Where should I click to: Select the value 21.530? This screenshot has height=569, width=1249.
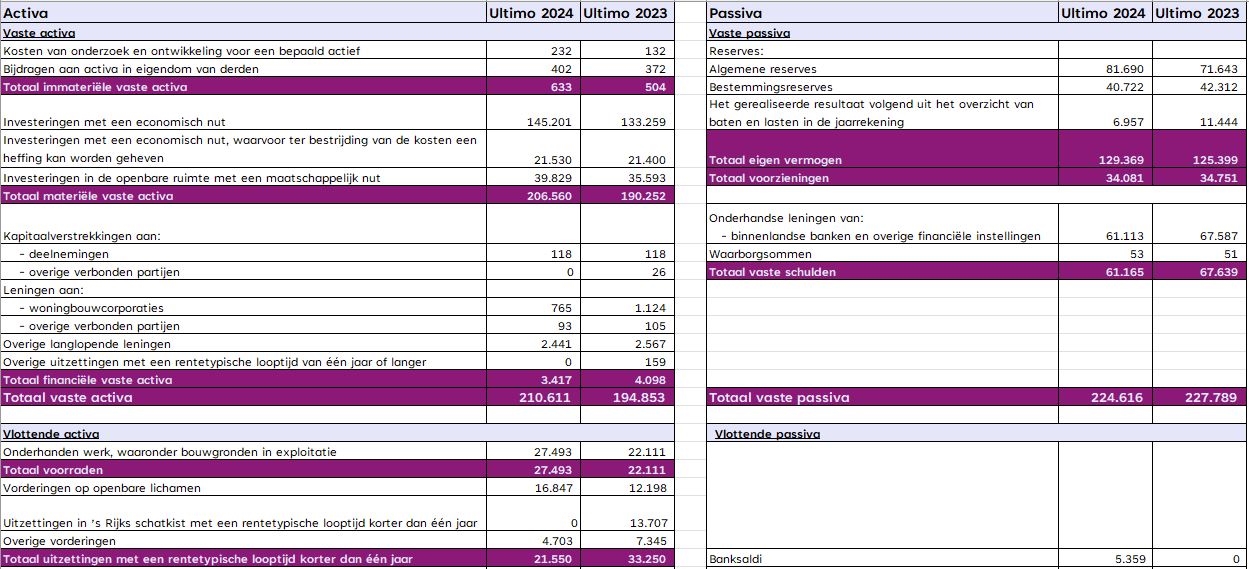(x=553, y=160)
